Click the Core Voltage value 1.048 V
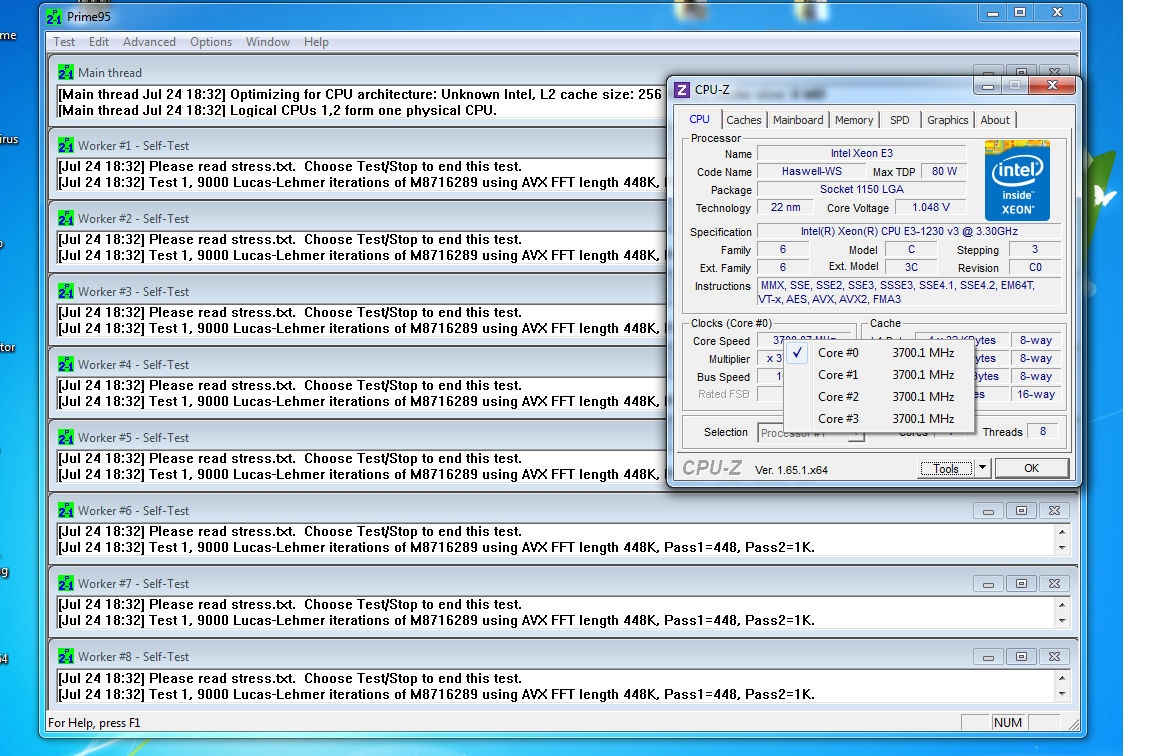The image size is (1152, 756). tap(931, 207)
